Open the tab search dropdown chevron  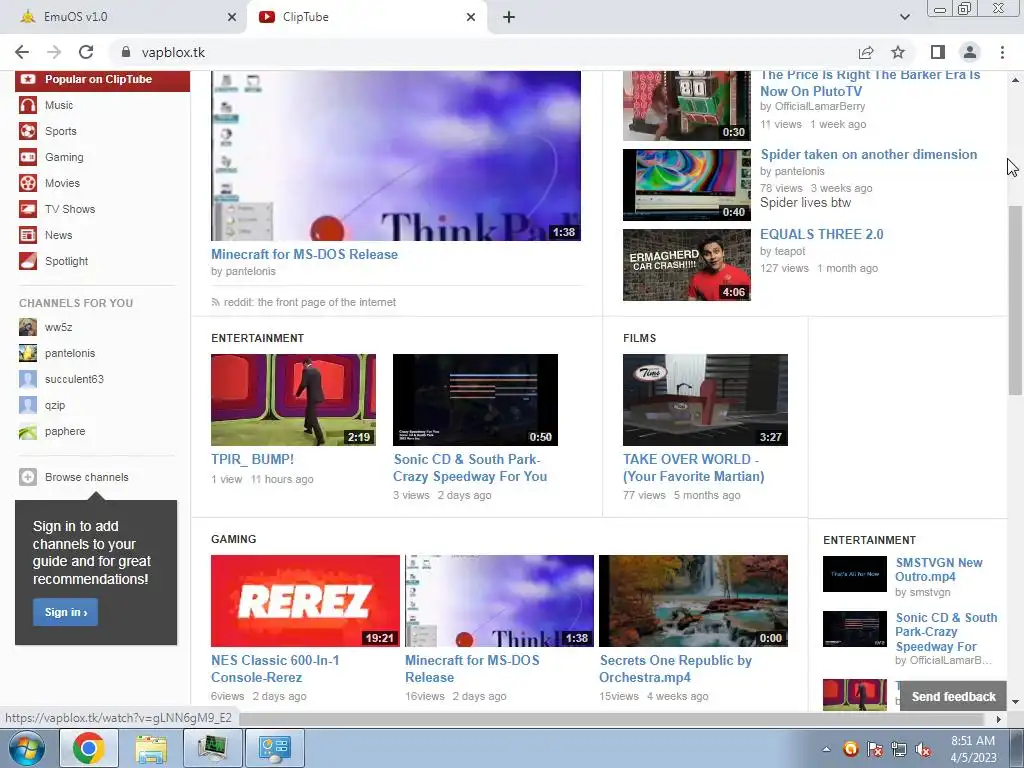(904, 17)
